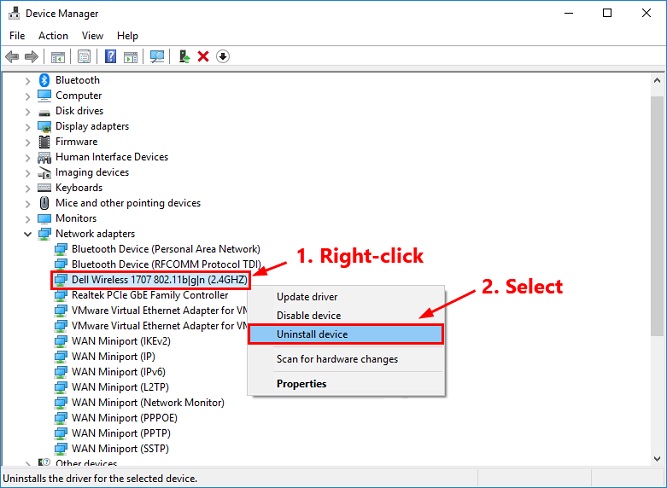The width and height of the screenshot is (667, 488).
Task: Select WAN Miniport (IKEv2)
Action: click(121, 341)
